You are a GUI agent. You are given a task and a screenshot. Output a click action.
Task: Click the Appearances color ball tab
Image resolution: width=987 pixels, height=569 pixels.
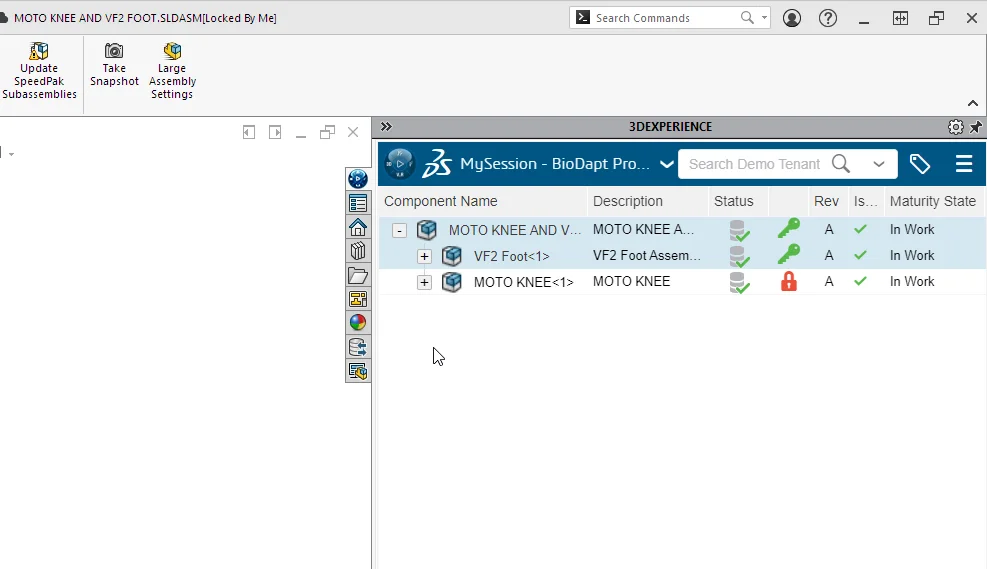click(357, 323)
